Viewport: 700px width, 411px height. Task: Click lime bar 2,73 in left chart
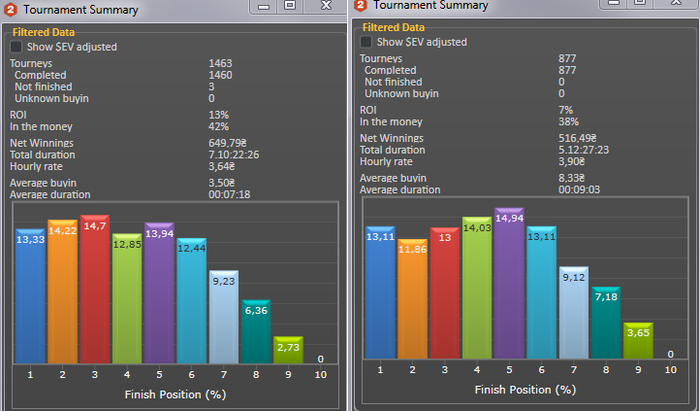(288, 350)
